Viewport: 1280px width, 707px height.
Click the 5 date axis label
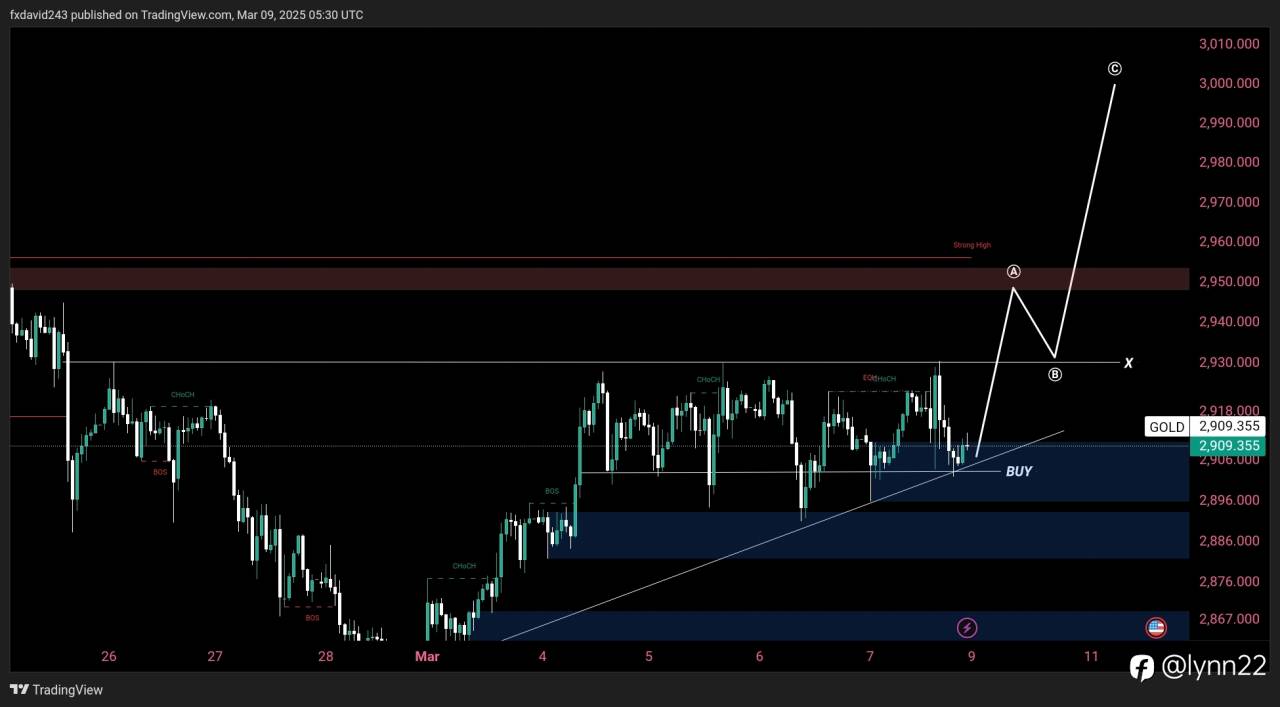point(649,657)
